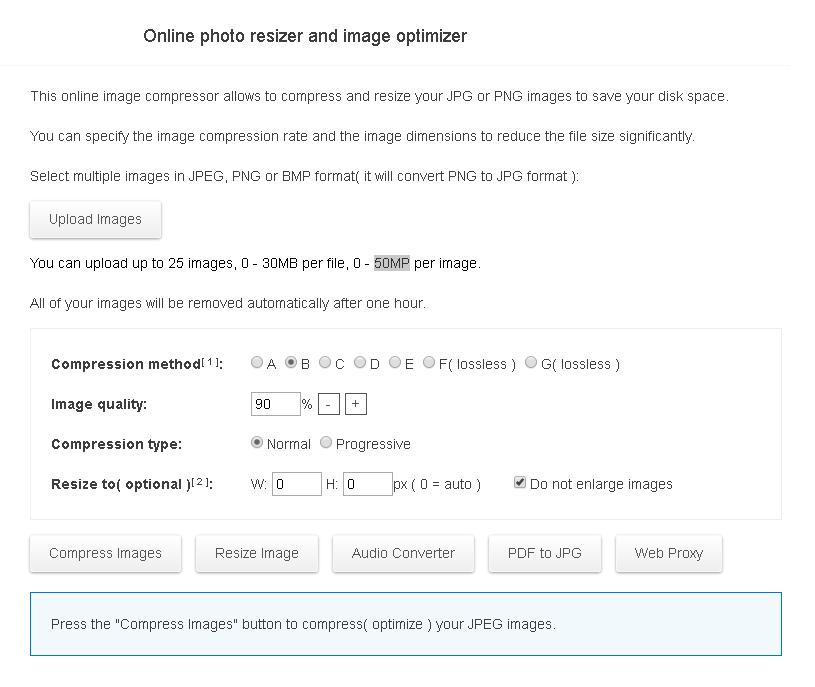Open the PDF to JPG converter
The height and width of the screenshot is (687, 815).
pos(544,553)
